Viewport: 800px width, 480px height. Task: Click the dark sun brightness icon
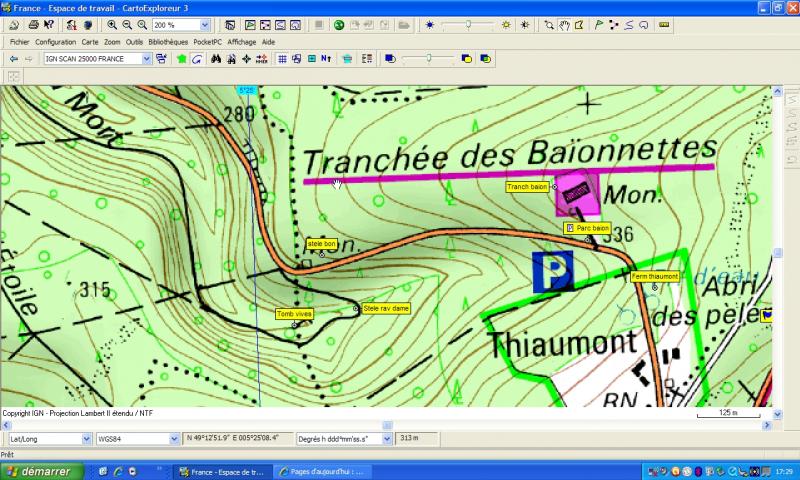pyautogui.click(x=430, y=24)
